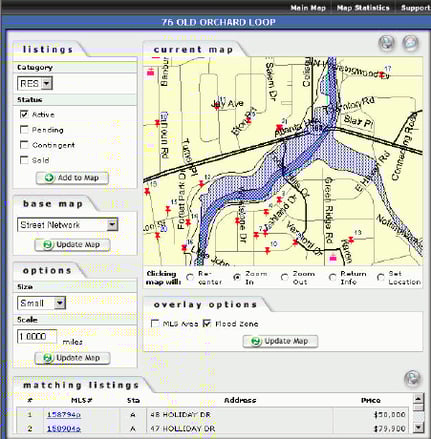Select map pin 10 on the map

coord(267,250)
